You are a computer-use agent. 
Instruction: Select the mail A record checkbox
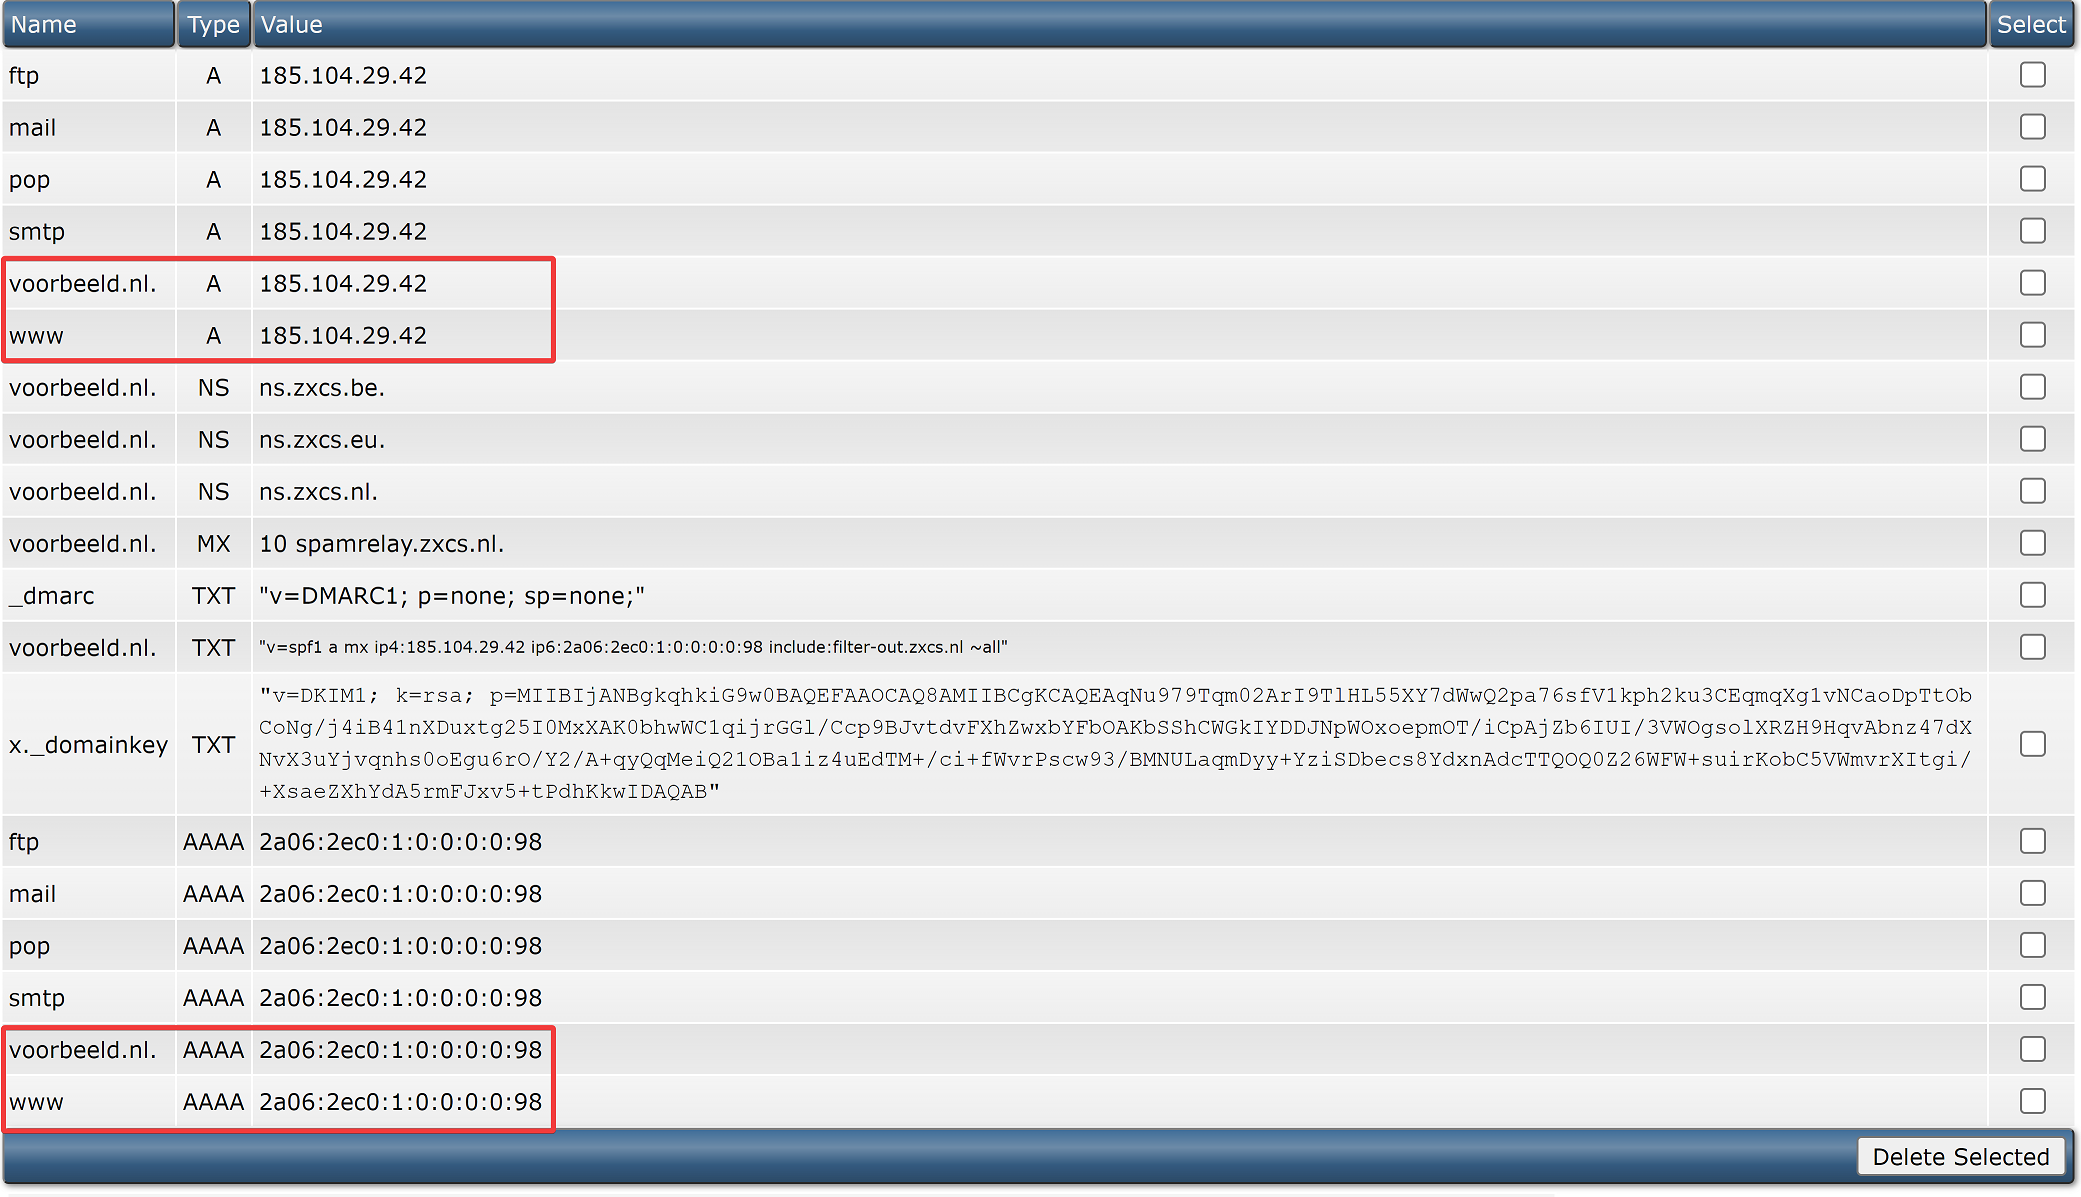[x=2032, y=127]
